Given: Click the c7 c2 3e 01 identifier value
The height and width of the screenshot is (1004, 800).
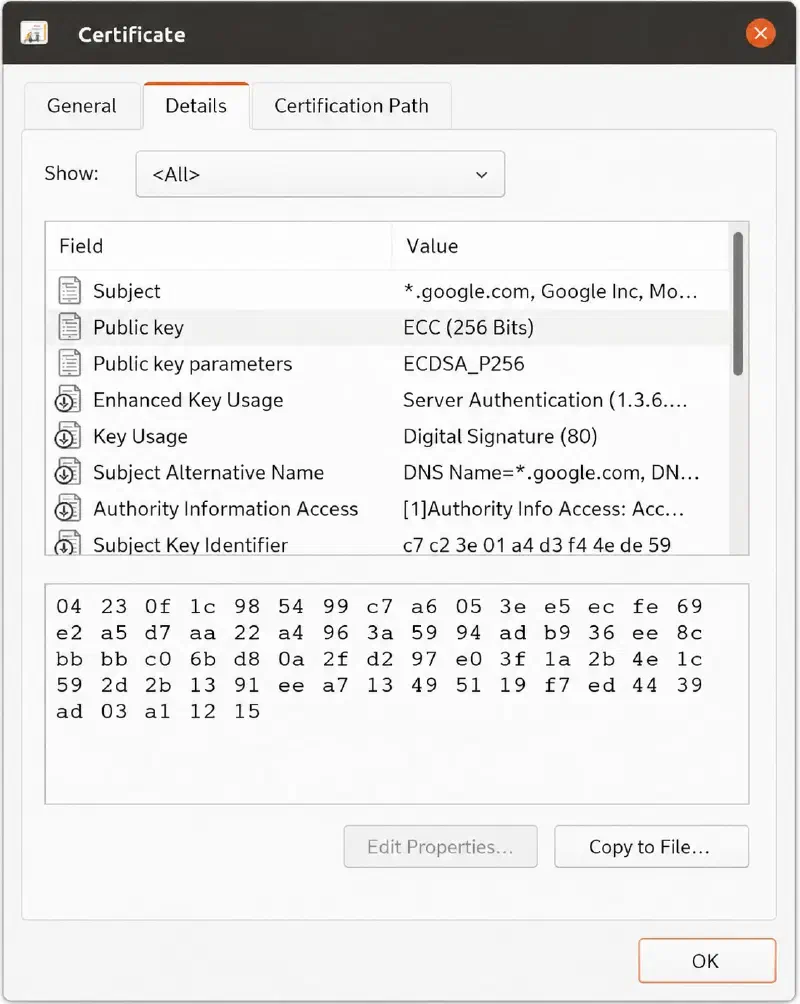Looking at the screenshot, I should (x=537, y=545).
